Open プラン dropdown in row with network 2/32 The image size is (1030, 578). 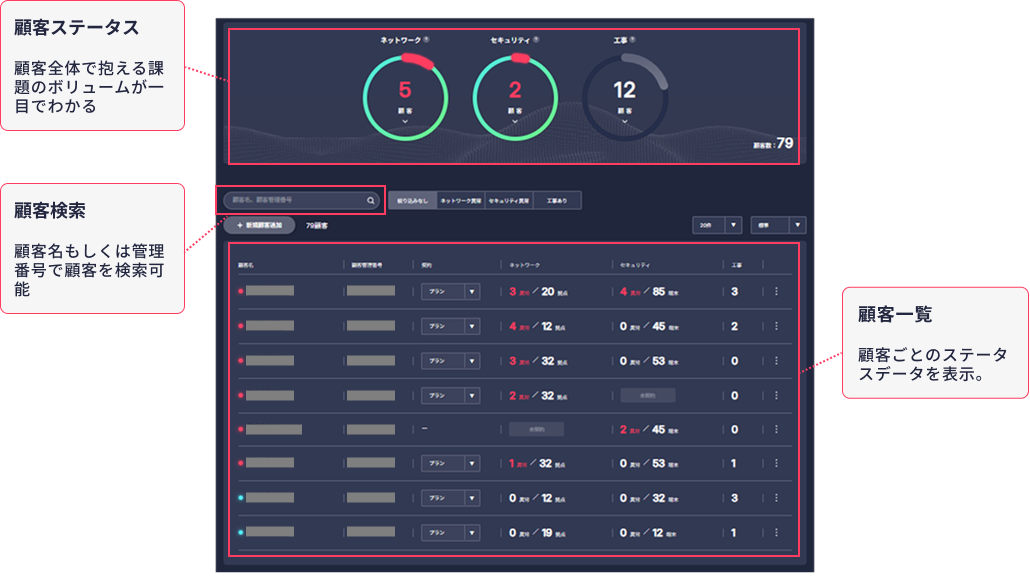coord(450,396)
